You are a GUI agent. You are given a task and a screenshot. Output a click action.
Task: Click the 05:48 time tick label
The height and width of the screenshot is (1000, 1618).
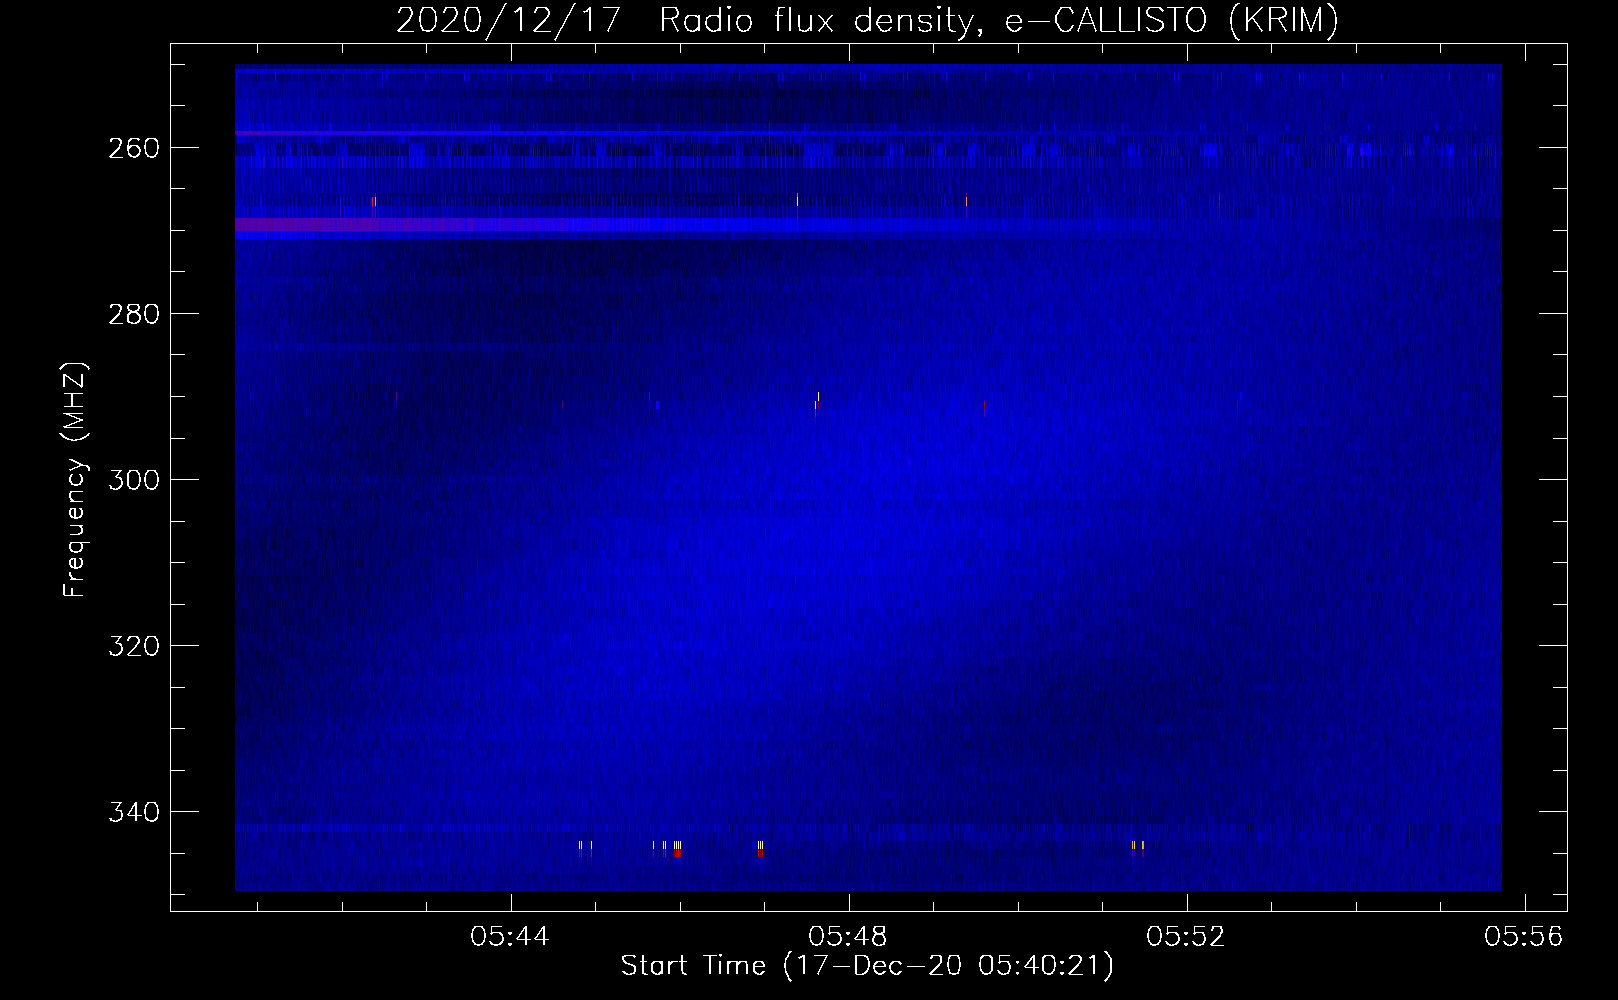pyautogui.click(x=848, y=937)
